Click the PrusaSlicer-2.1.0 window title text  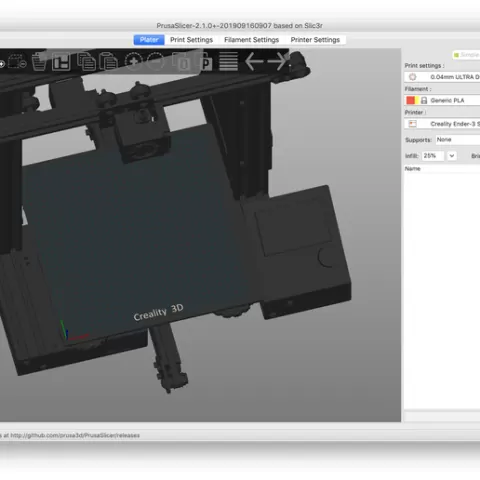[x=239, y=26]
